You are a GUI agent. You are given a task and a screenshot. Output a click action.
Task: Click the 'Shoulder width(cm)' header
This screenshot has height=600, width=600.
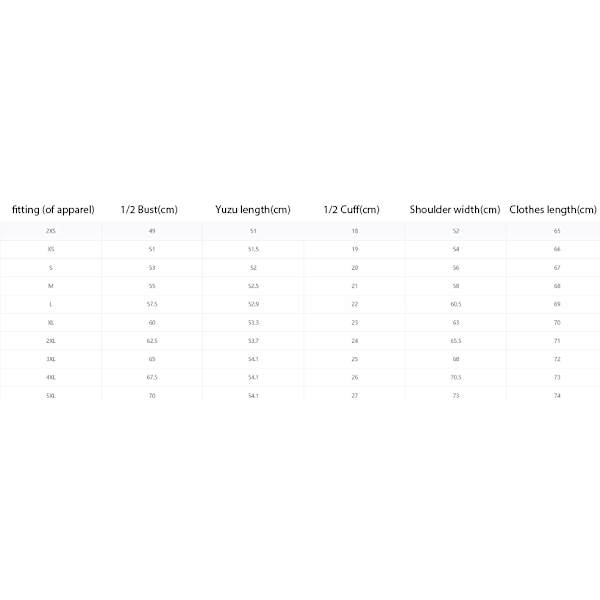[x=455, y=210]
